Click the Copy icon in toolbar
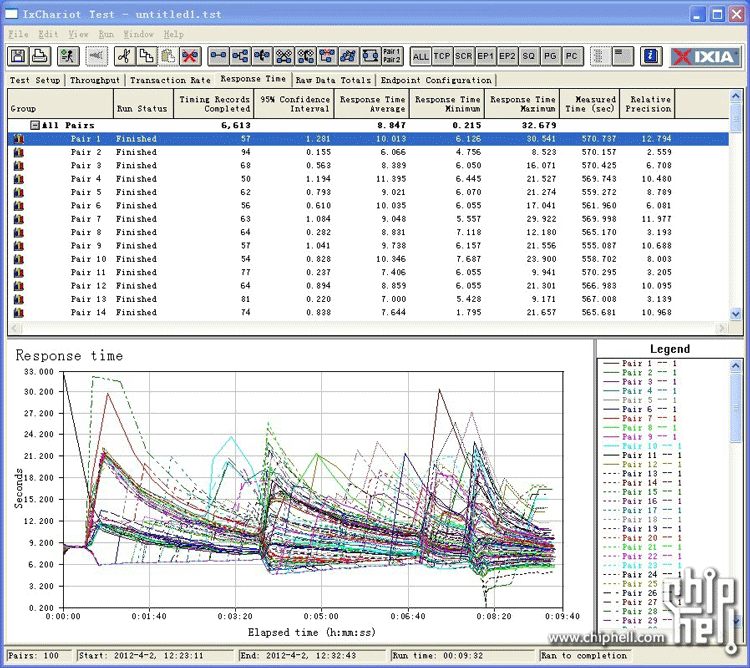The image size is (750, 668). [146, 56]
